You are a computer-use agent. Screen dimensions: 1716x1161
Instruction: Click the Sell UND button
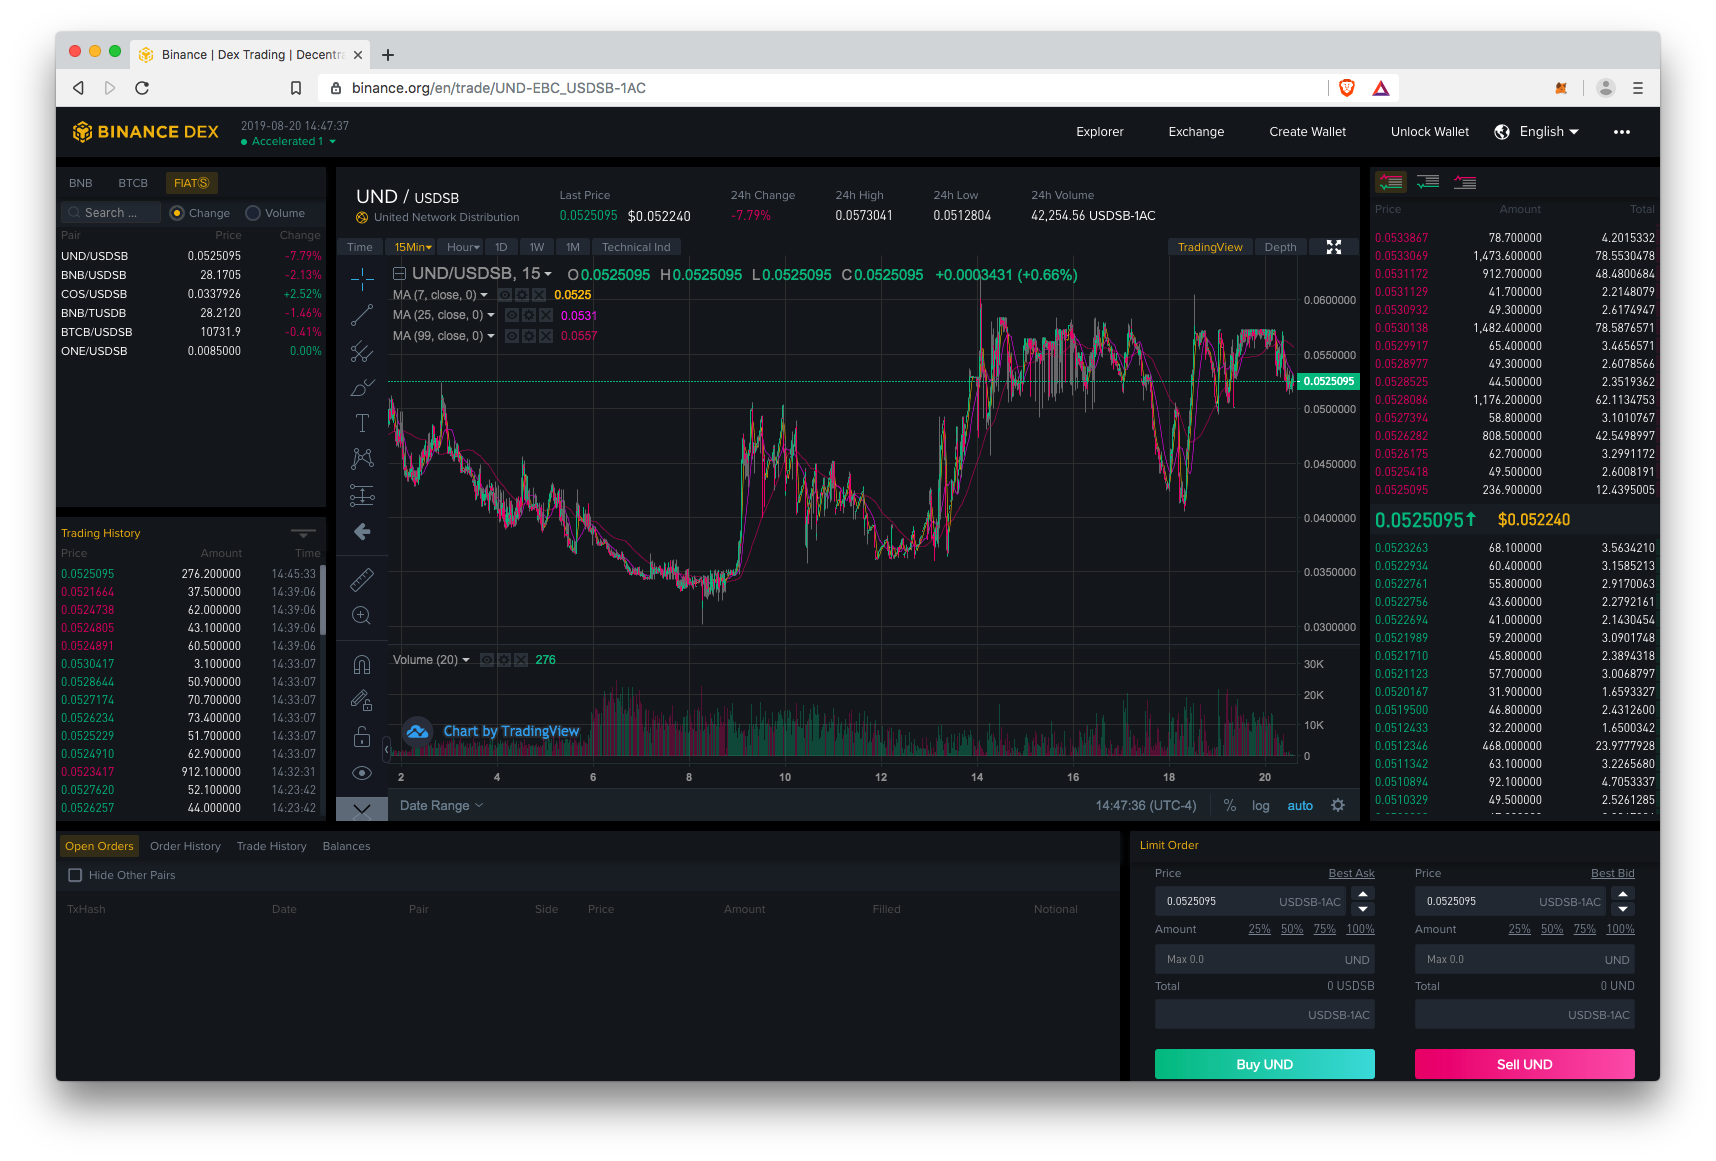[x=1524, y=1064]
